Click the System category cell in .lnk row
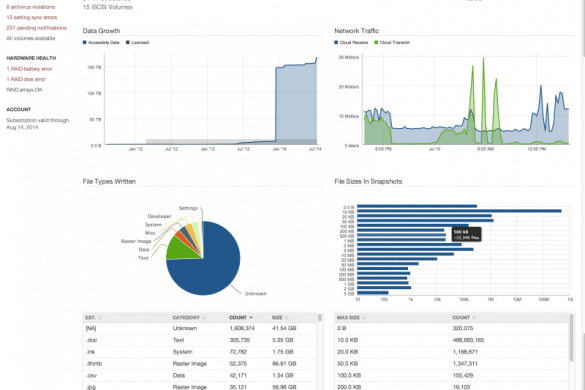585x390 pixels. [182, 352]
